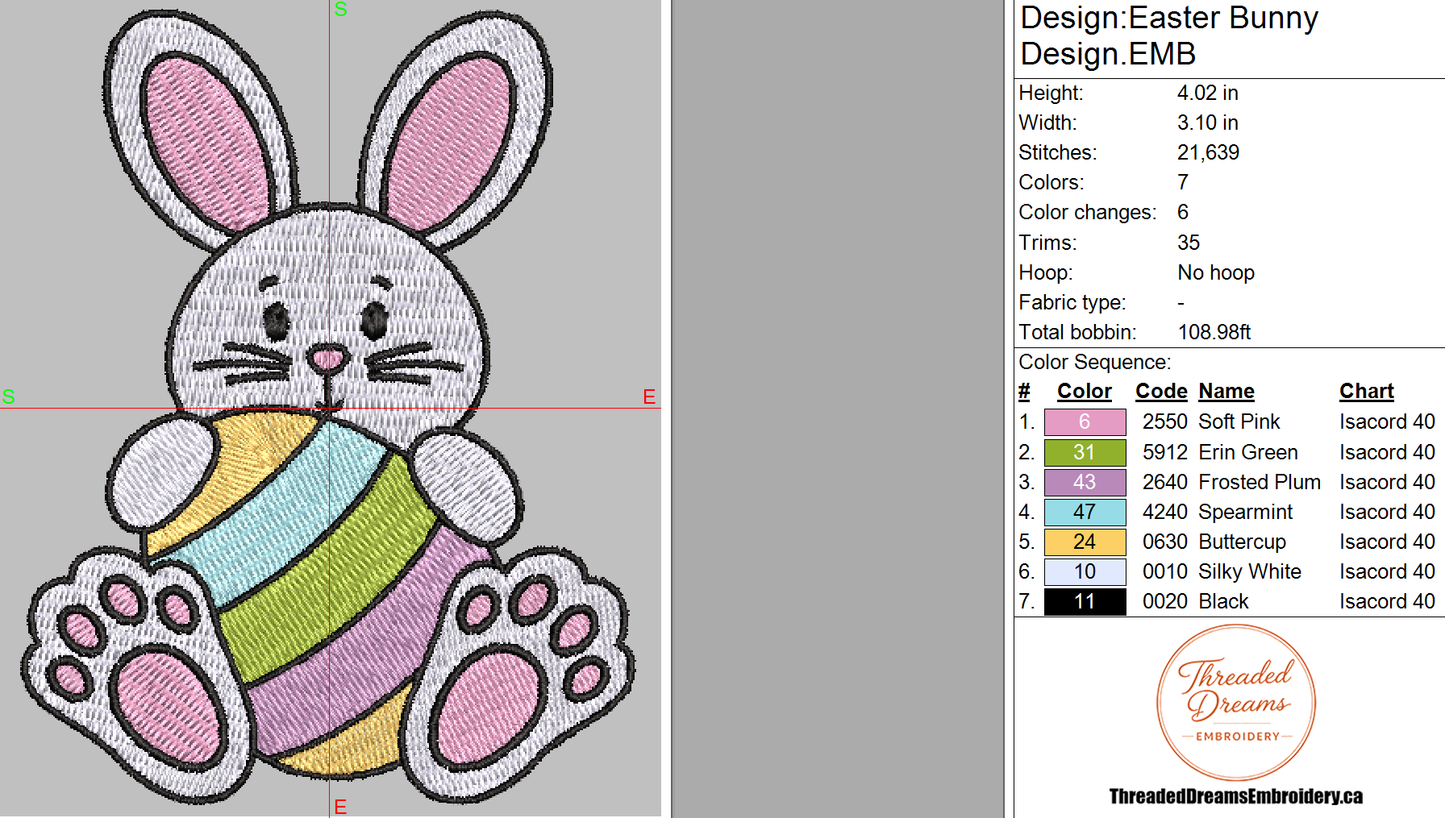
Task: Click the 'Silky White' thread name
Action: (1250, 572)
